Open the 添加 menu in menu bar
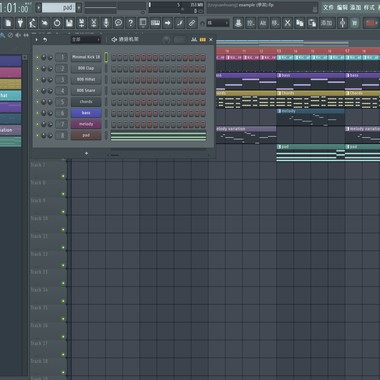 click(355, 7)
